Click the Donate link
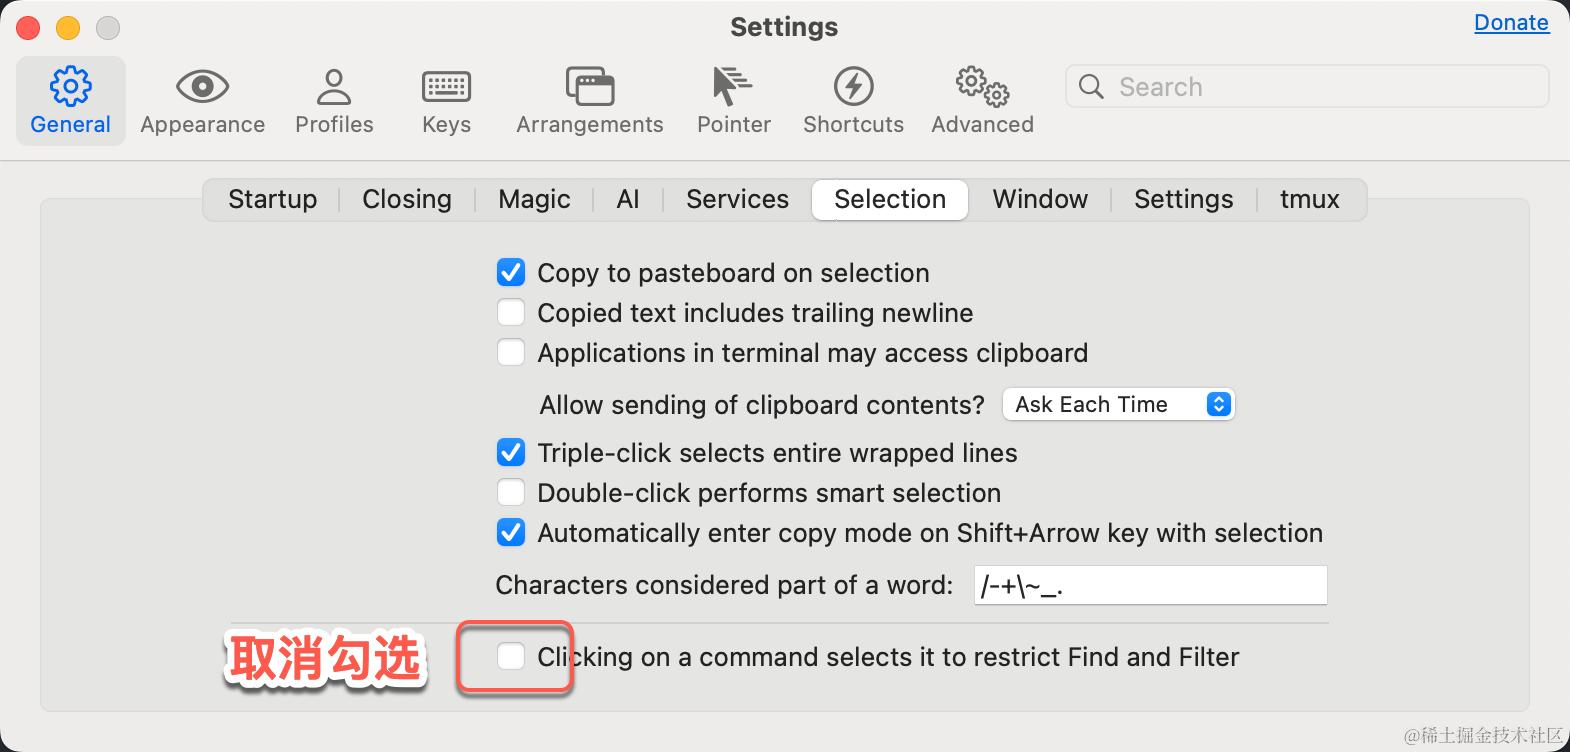The width and height of the screenshot is (1570, 752). coord(1511,23)
